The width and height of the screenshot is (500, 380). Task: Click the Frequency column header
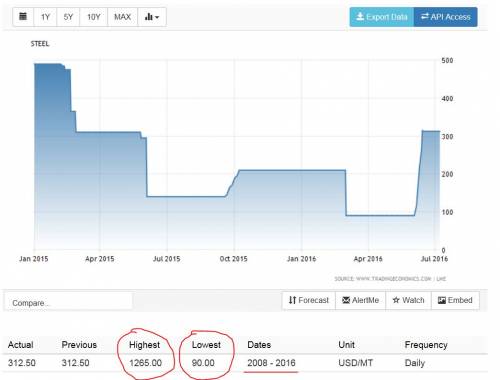point(426,345)
